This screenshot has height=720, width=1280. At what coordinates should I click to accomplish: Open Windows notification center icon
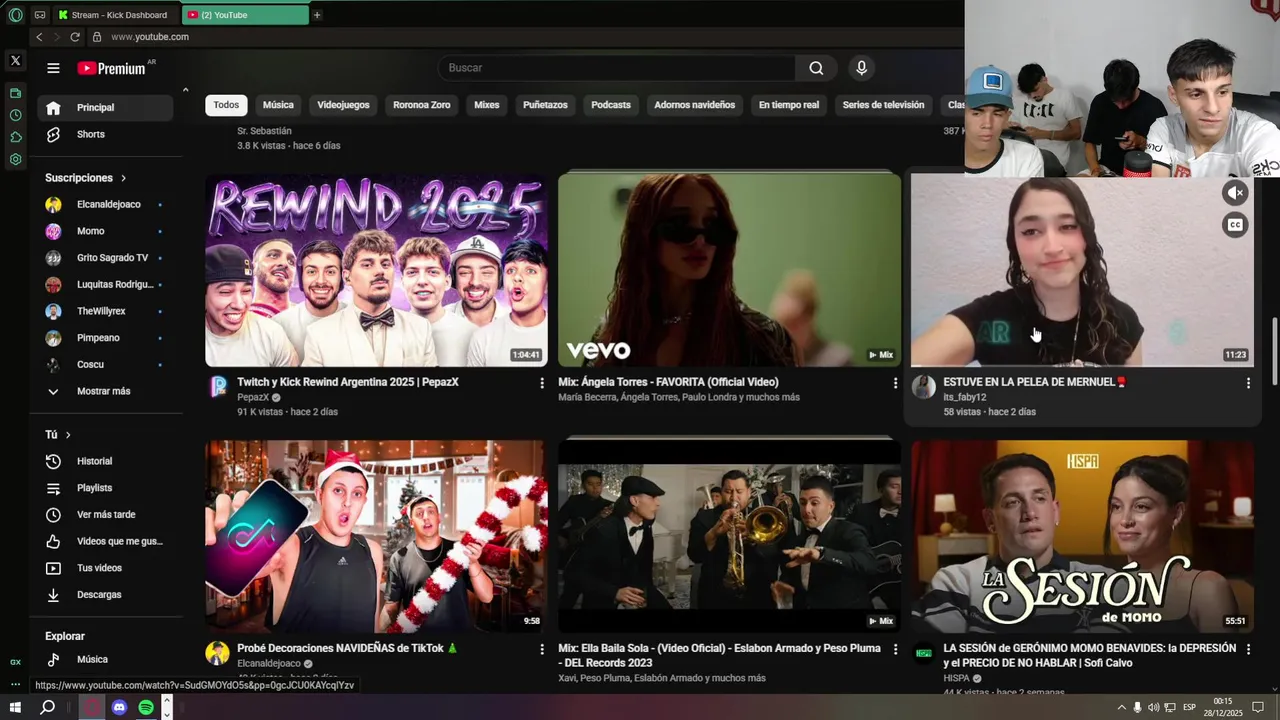click(1259, 707)
